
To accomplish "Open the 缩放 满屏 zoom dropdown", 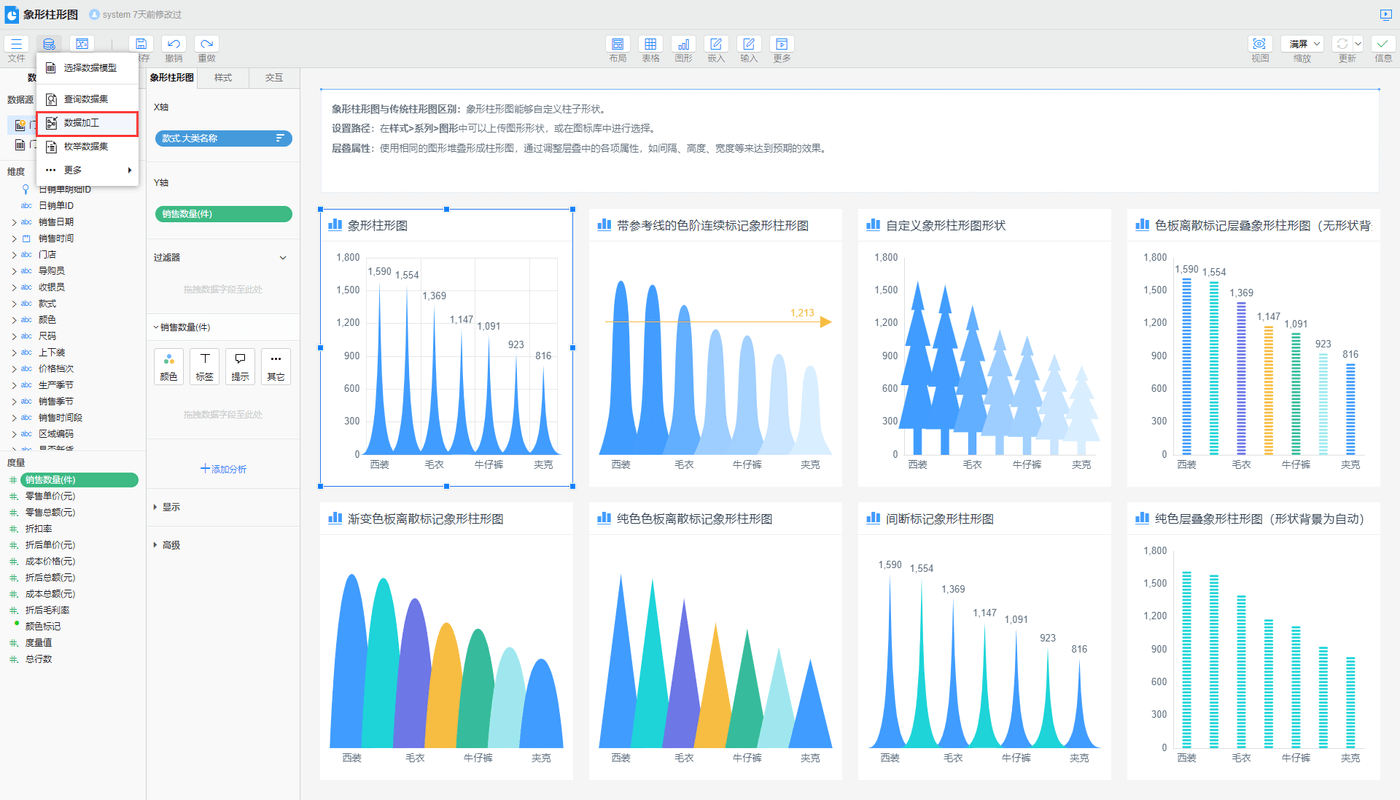I will [x=1301, y=44].
